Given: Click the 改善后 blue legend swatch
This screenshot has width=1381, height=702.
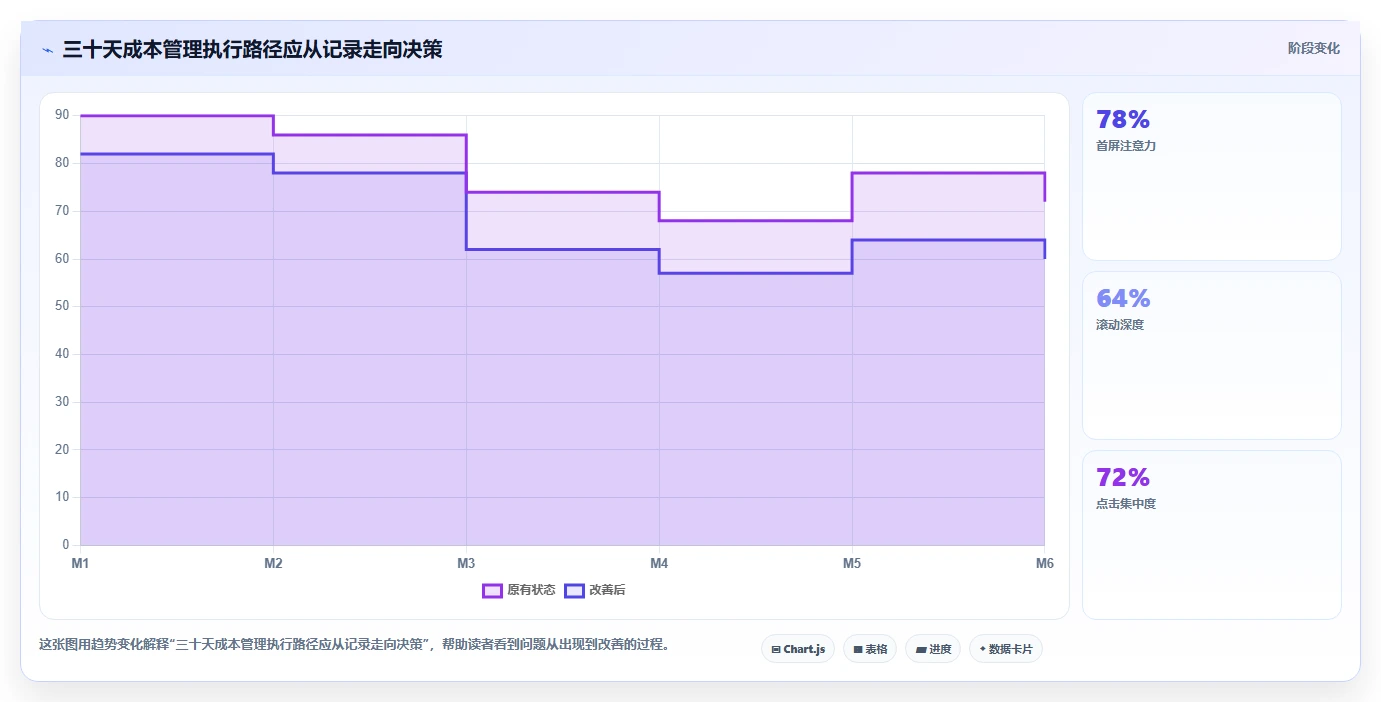Looking at the screenshot, I should pyautogui.click(x=574, y=590).
